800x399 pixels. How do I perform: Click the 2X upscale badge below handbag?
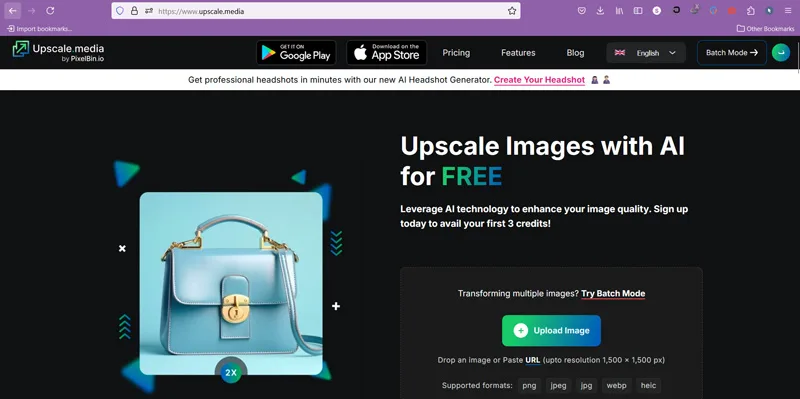point(231,373)
